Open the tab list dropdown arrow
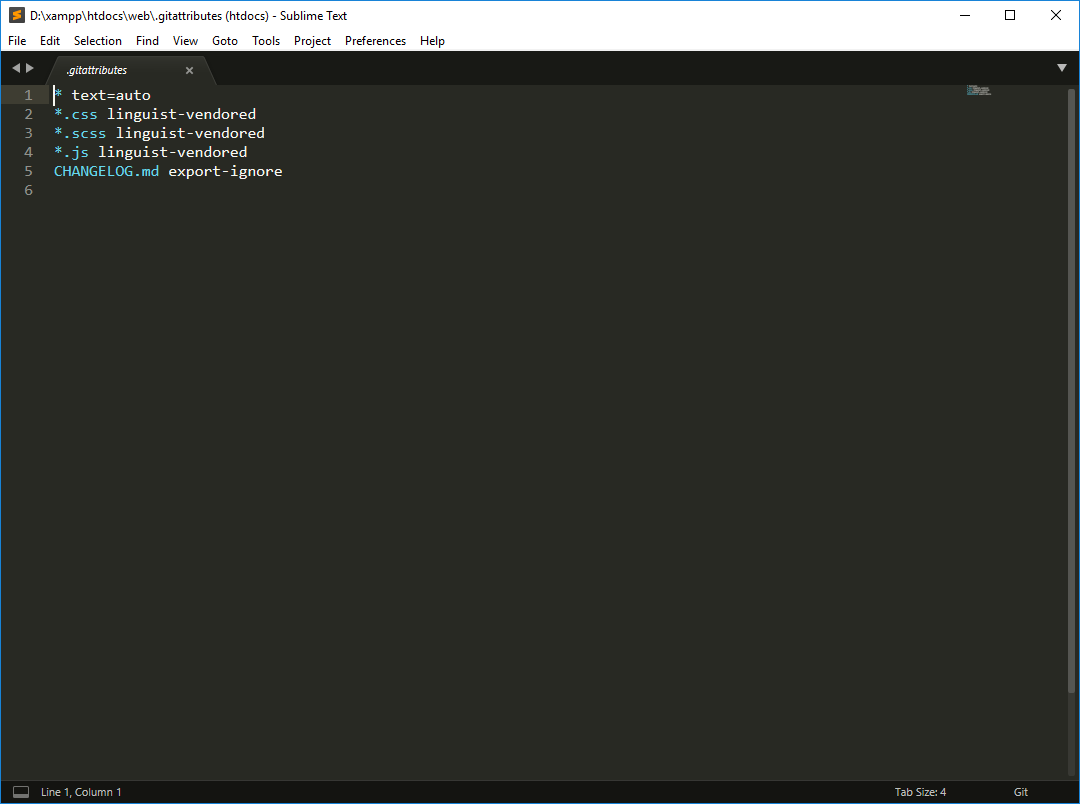The width and height of the screenshot is (1080, 804). [x=1062, y=68]
